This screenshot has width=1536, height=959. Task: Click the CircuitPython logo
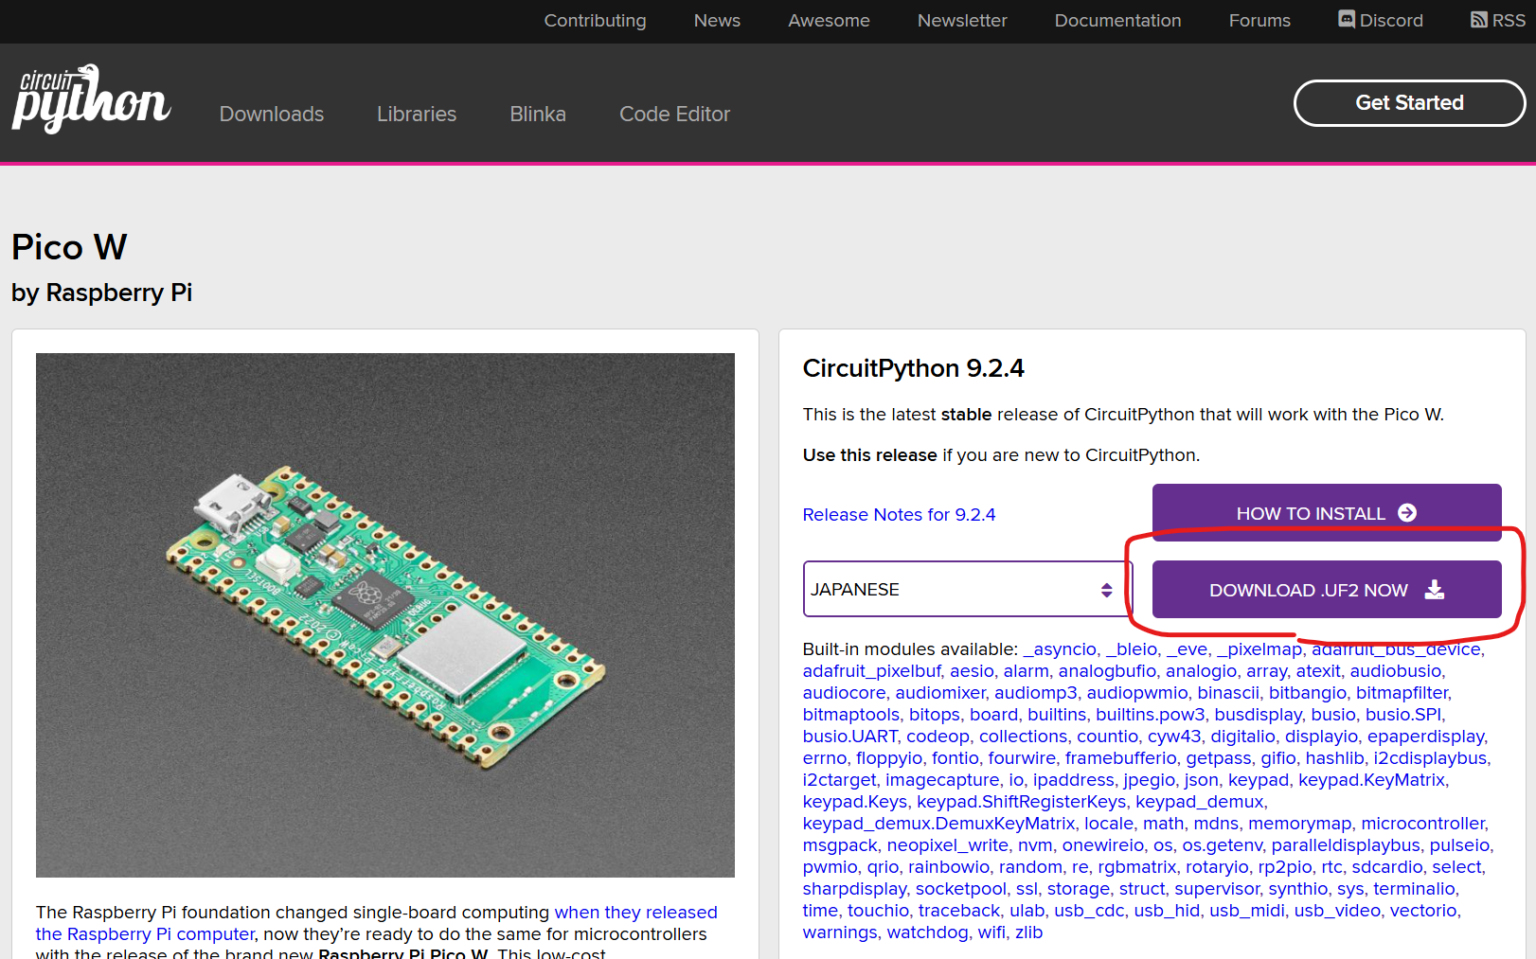tap(90, 99)
